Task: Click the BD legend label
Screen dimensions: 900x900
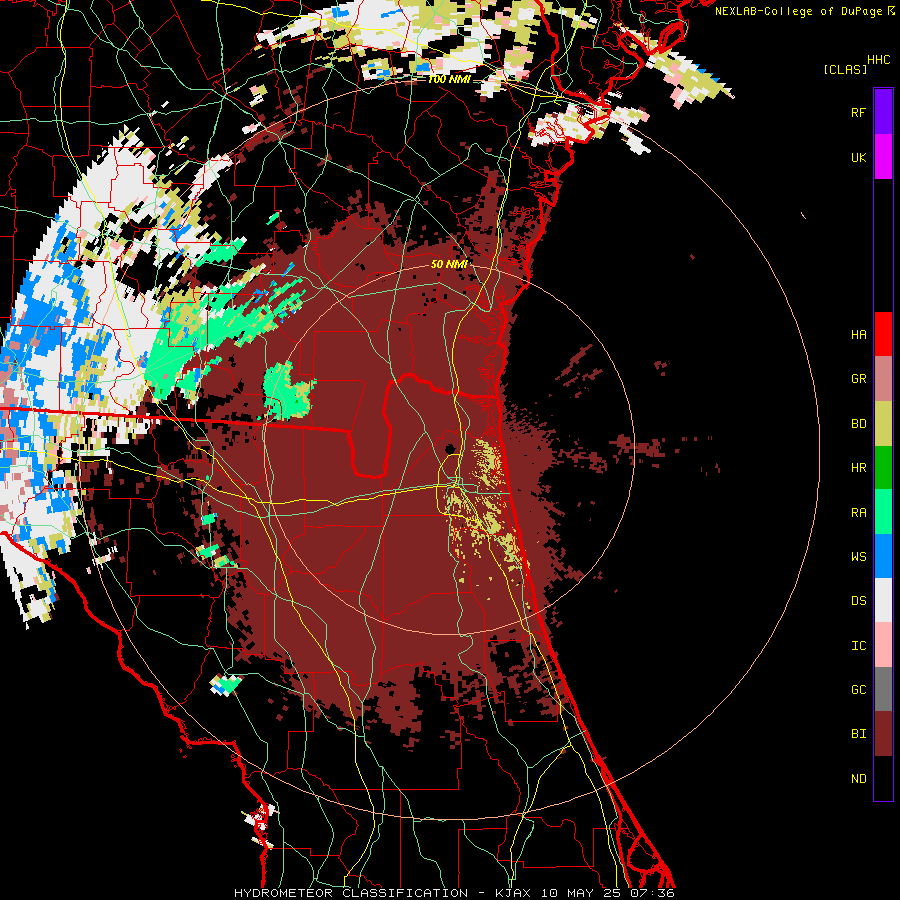Action: pyautogui.click(x=858, y=424)
